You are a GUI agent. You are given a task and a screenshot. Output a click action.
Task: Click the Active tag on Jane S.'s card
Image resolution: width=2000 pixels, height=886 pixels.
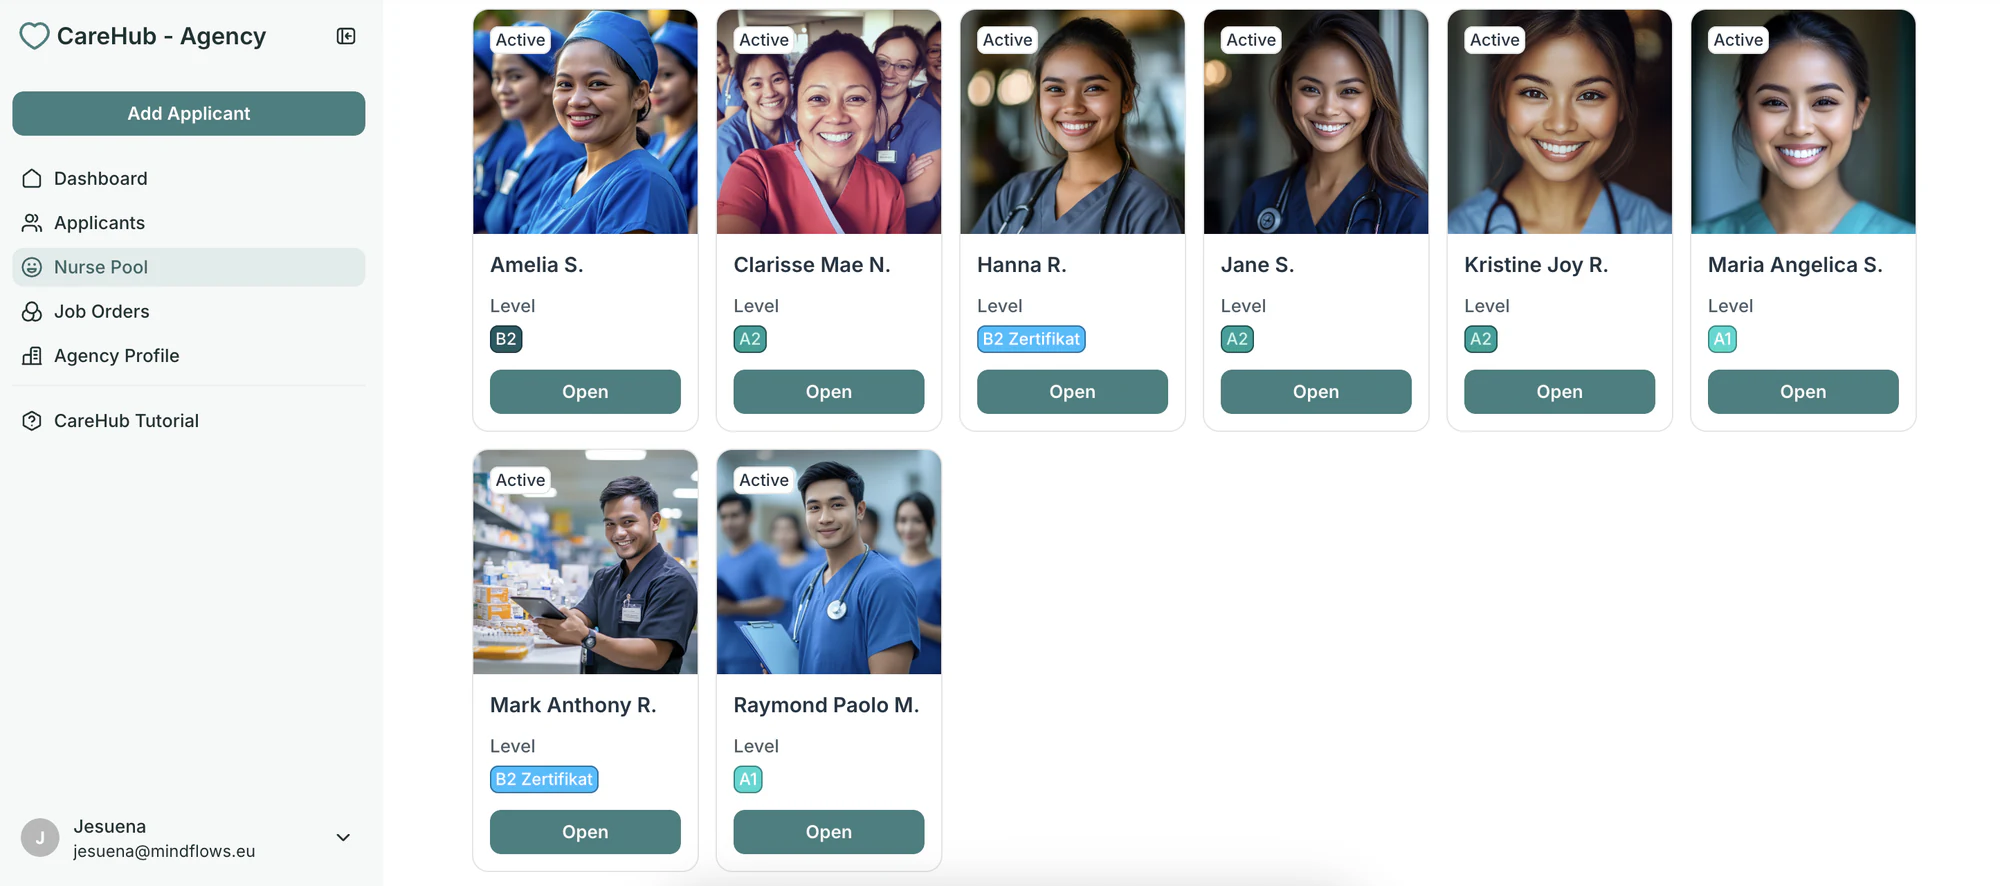(x=1251, y=40)
